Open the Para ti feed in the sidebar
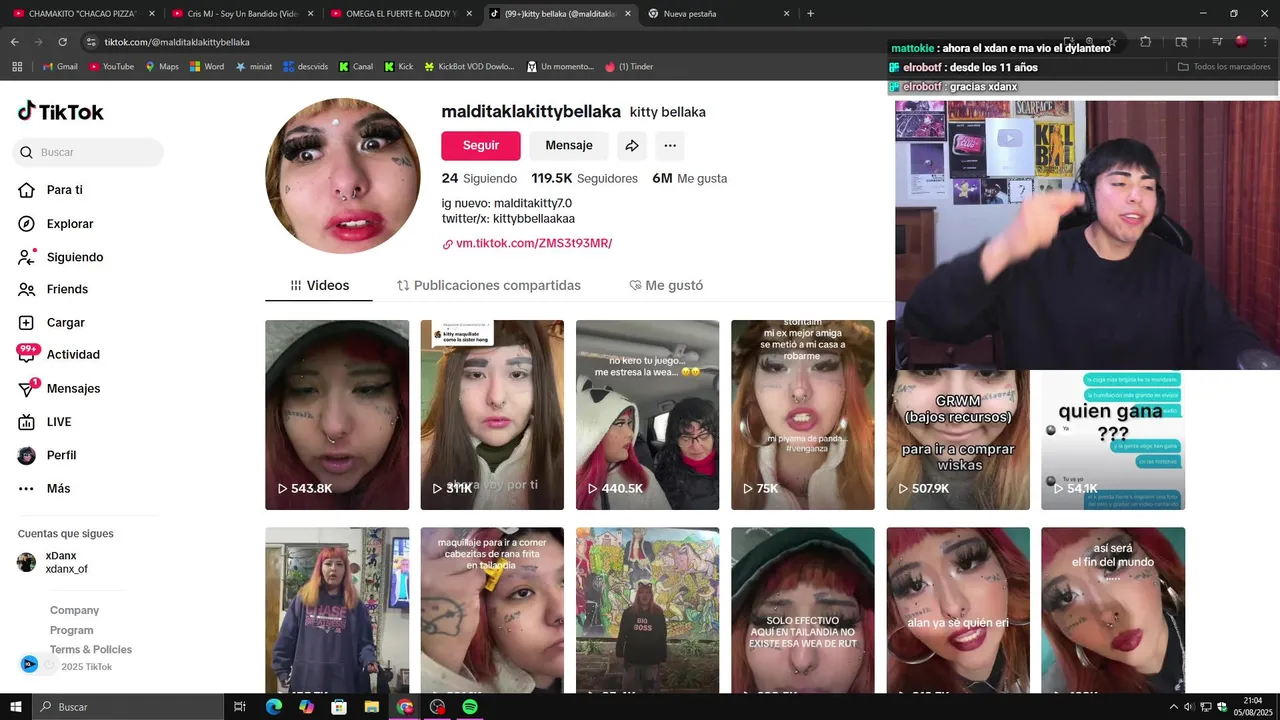The width and height of the screenshot is (1280, 720). point(64,190)
